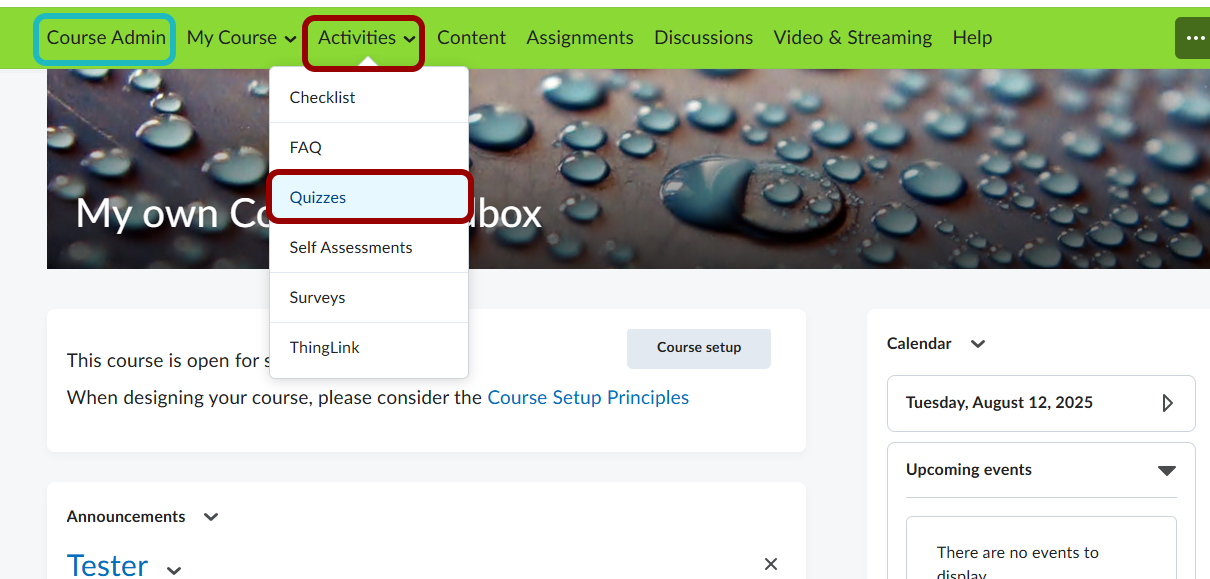Open the Tester announcement title
Screen dimensions: 1210x579
[x=107, y=565]
